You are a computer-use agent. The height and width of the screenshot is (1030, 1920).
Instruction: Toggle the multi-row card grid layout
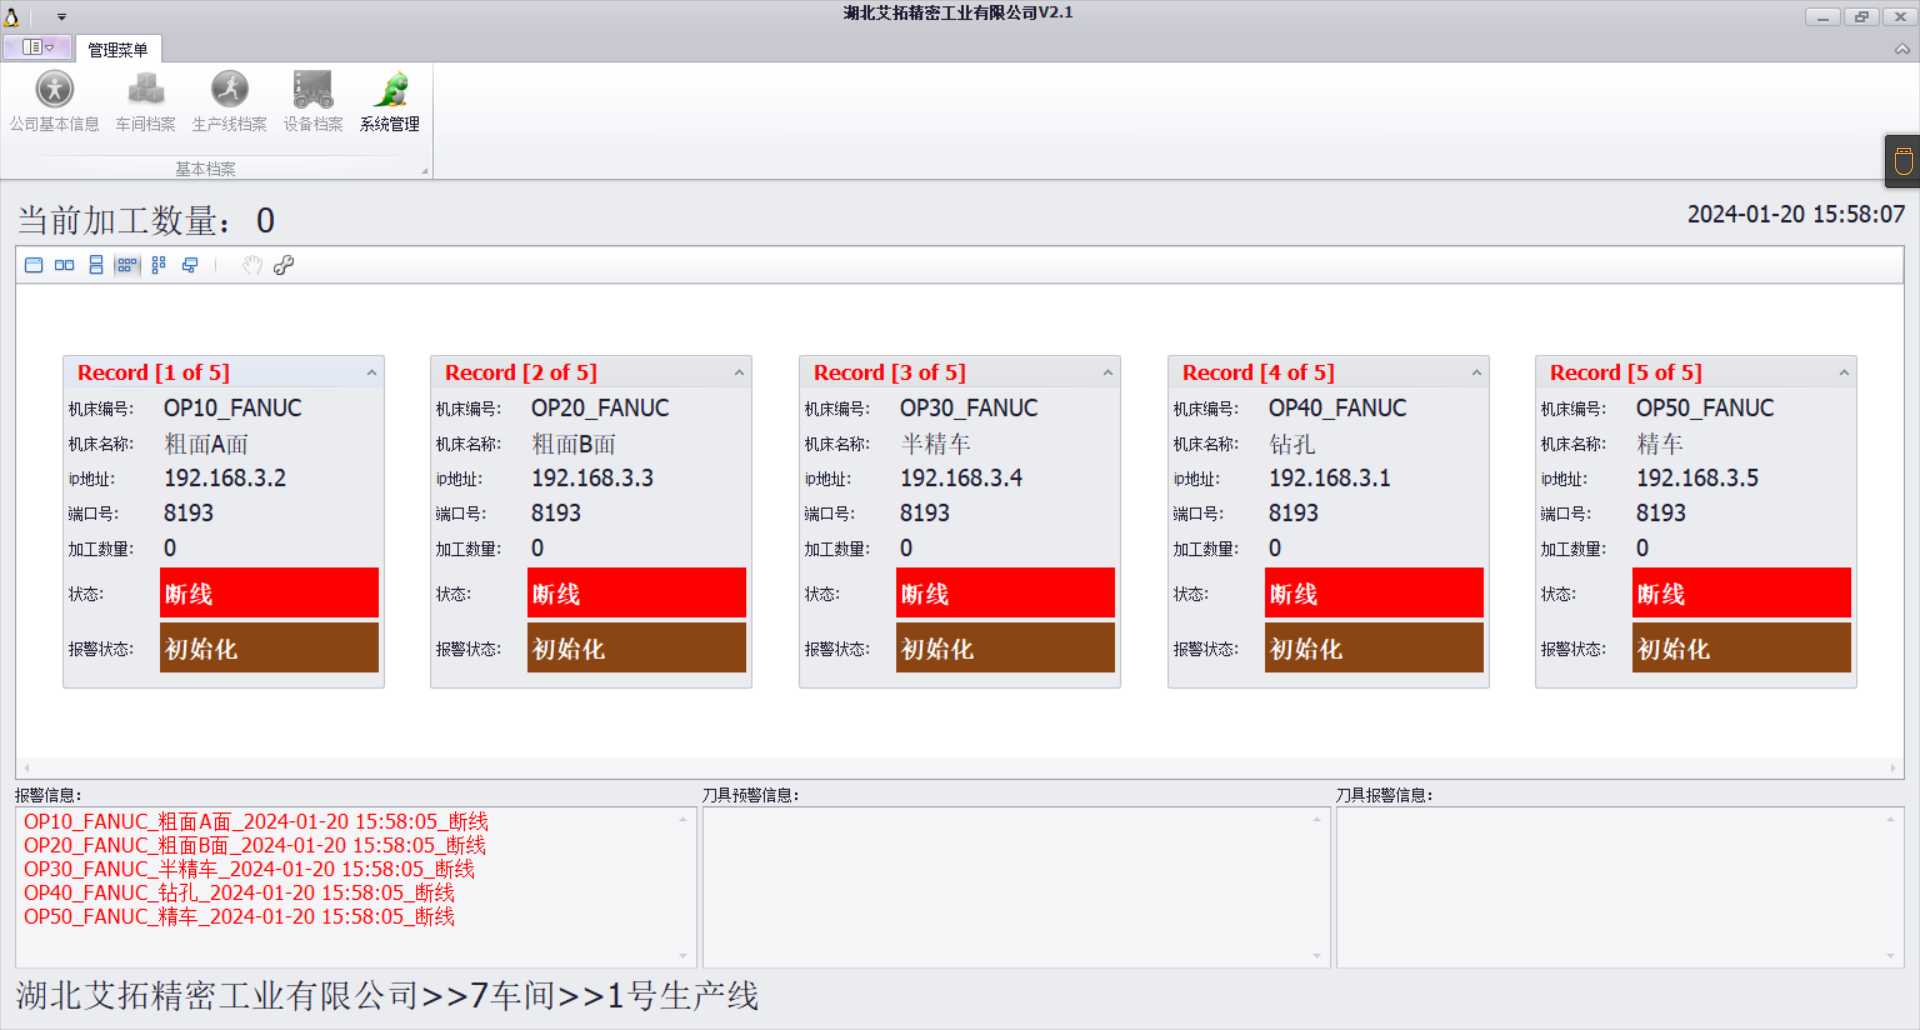[x=127, y=265]
